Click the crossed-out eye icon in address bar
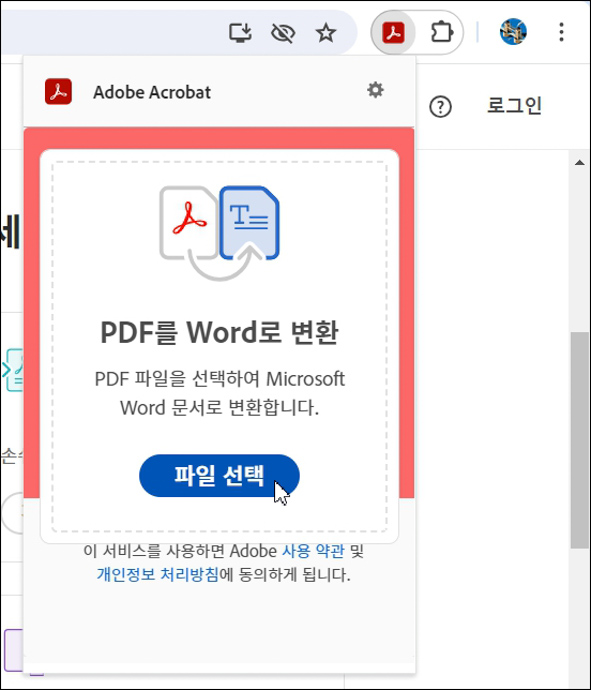Screen dimensions: 591x690 click(283, 33)
